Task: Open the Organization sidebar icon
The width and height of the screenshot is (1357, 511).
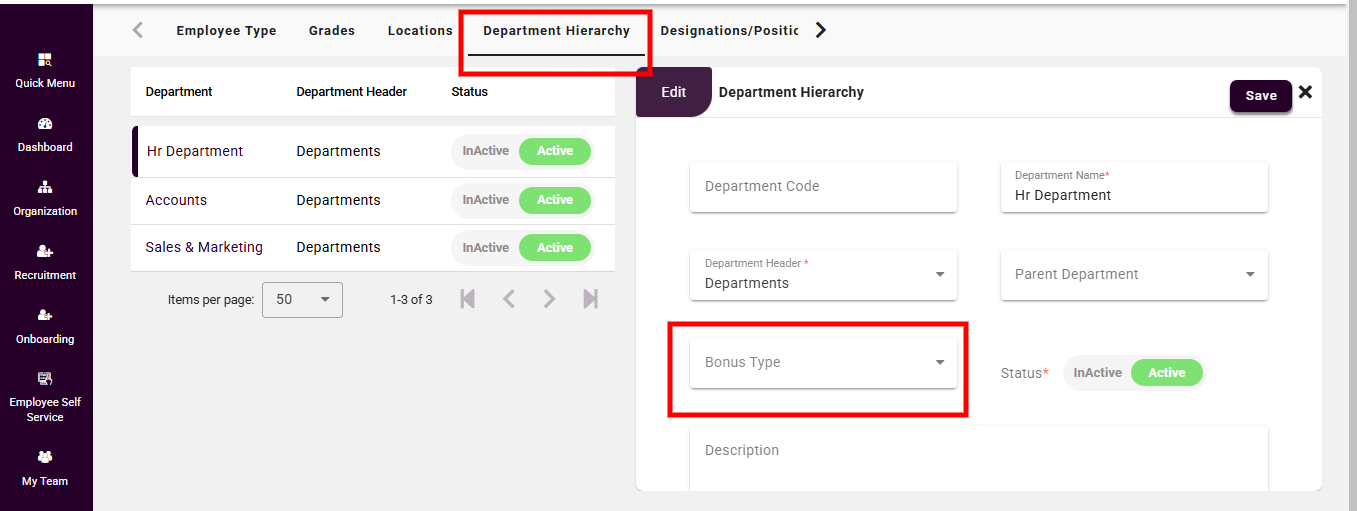Action: pyautogui.click(x=45, y=188)
